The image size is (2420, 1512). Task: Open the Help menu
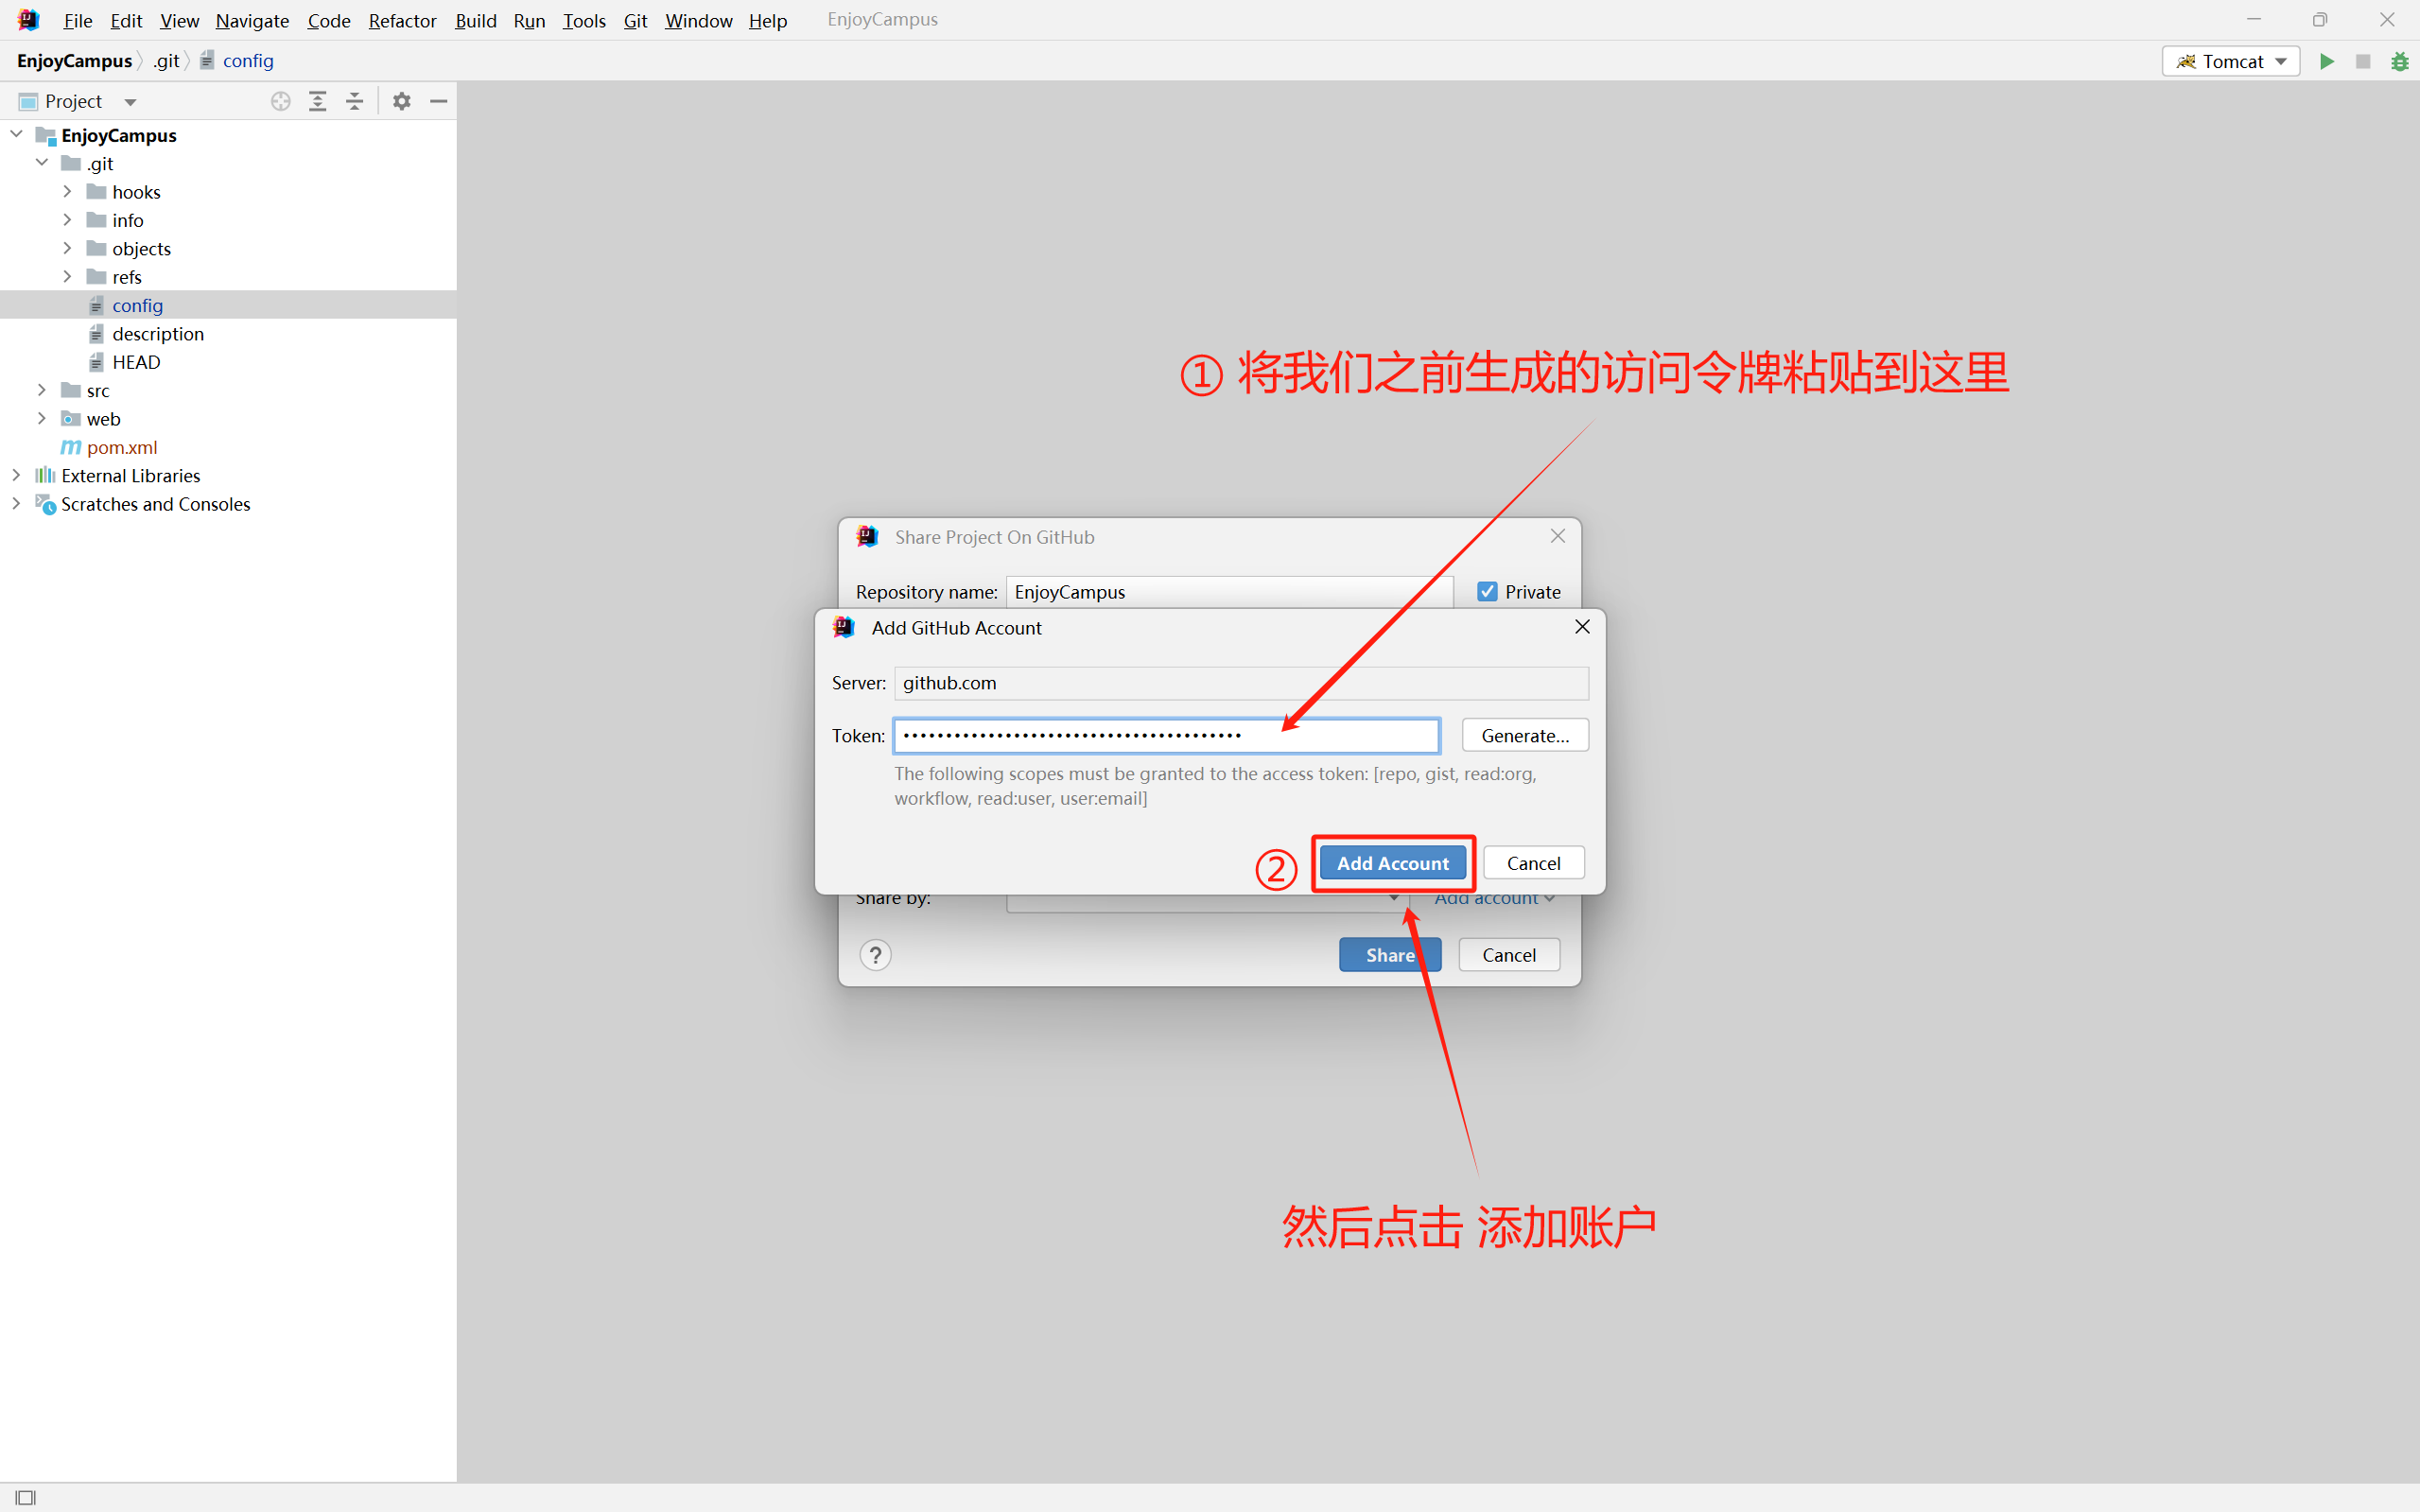coord(768,20)
